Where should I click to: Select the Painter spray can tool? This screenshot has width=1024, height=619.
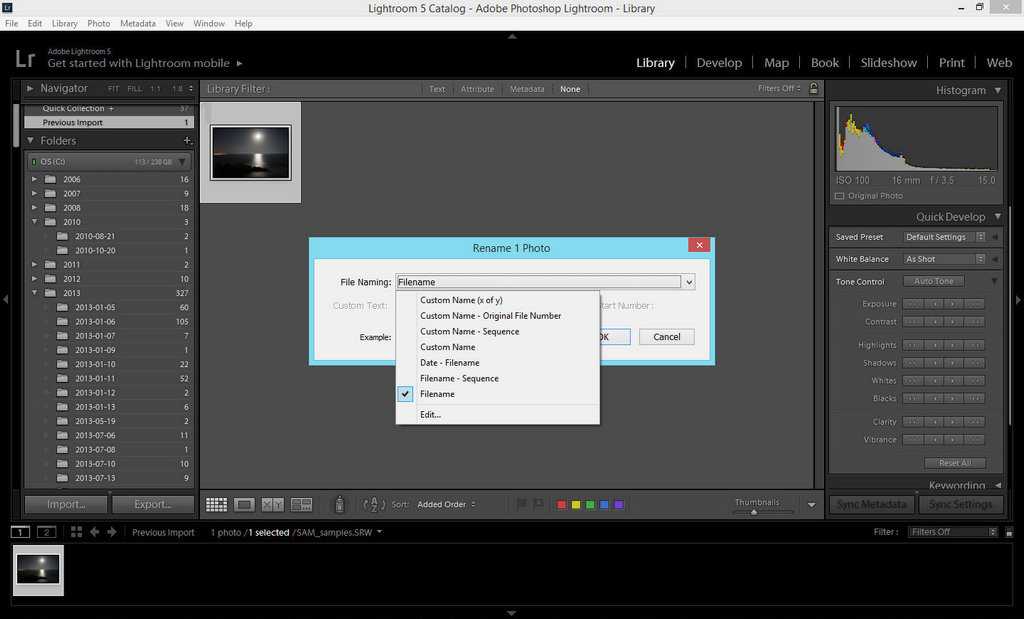pyautogui.click(x=339, y=505)
